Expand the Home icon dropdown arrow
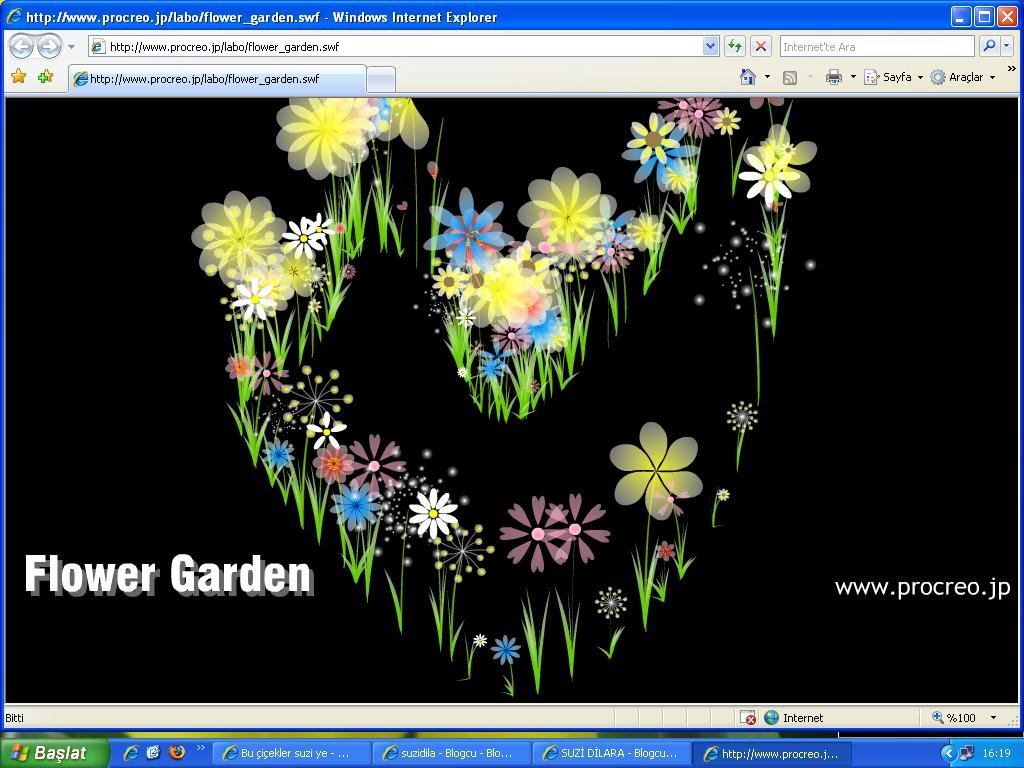The height and width of the screenshot is (768, 1024). pos(767,77)
